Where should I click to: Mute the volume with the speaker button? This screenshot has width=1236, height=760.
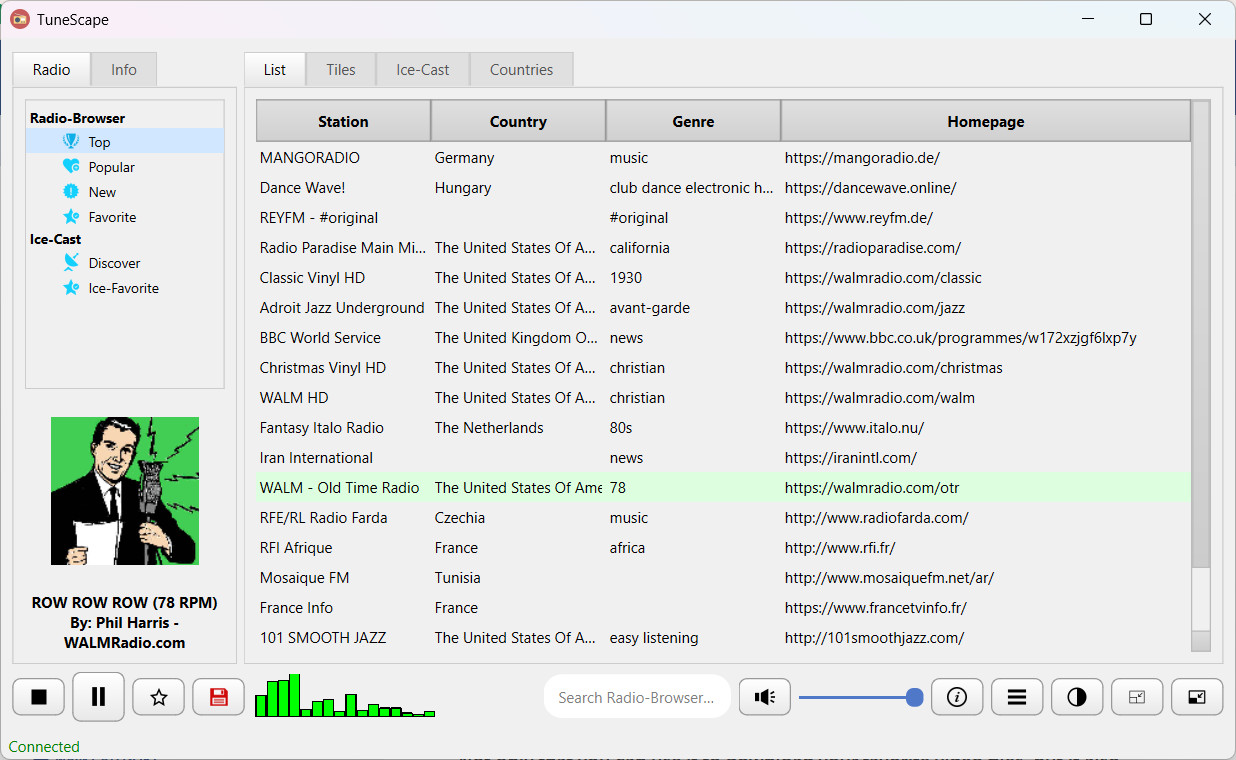(x=765, y=697)
